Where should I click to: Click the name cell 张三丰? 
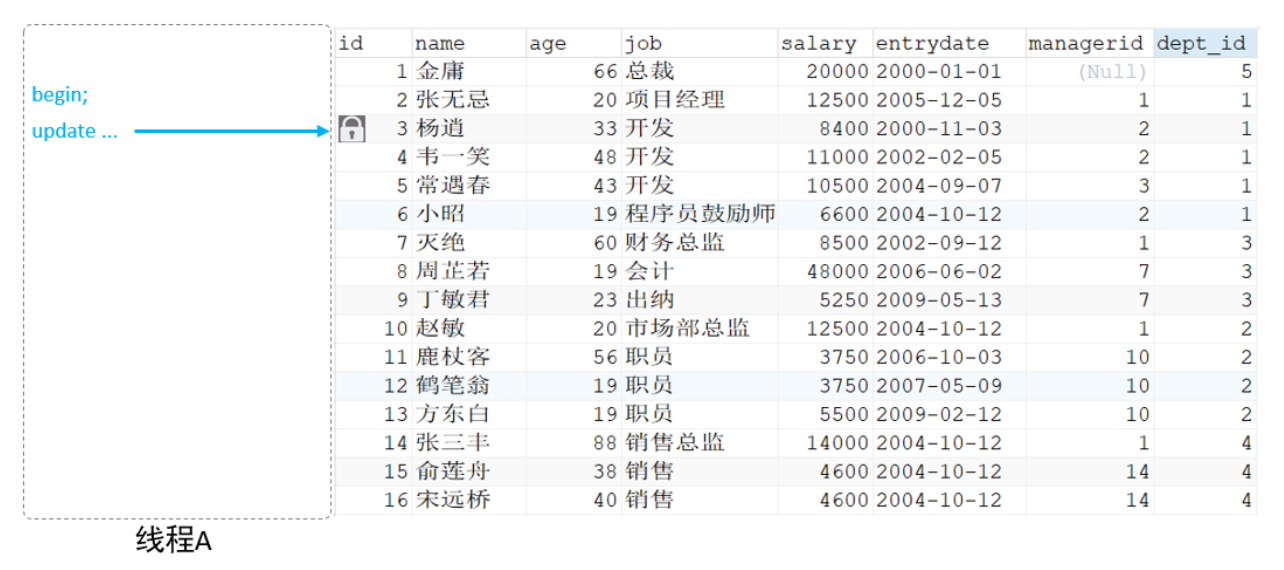coord(453,442)
